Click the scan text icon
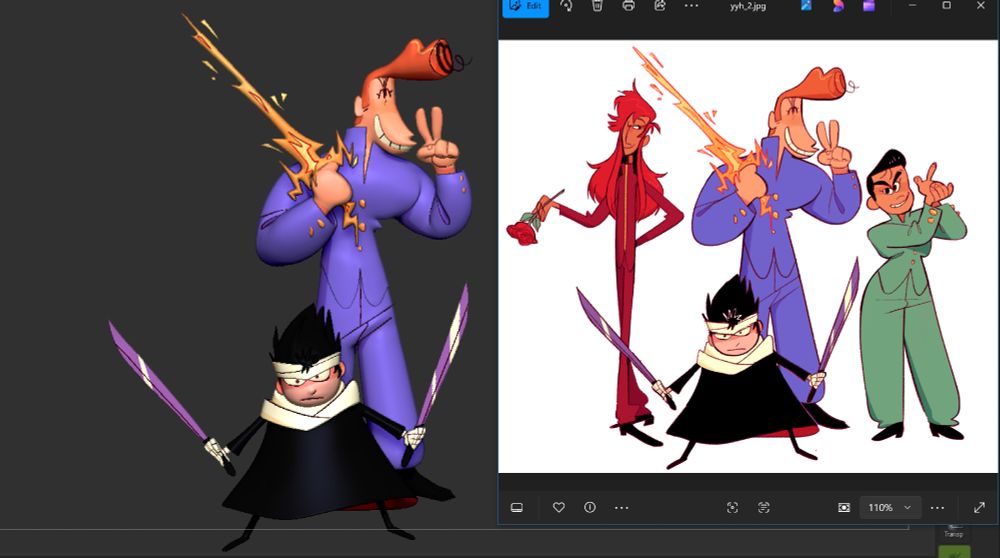1000x558 pixels. pyautogui.click(x=763, y=508)
